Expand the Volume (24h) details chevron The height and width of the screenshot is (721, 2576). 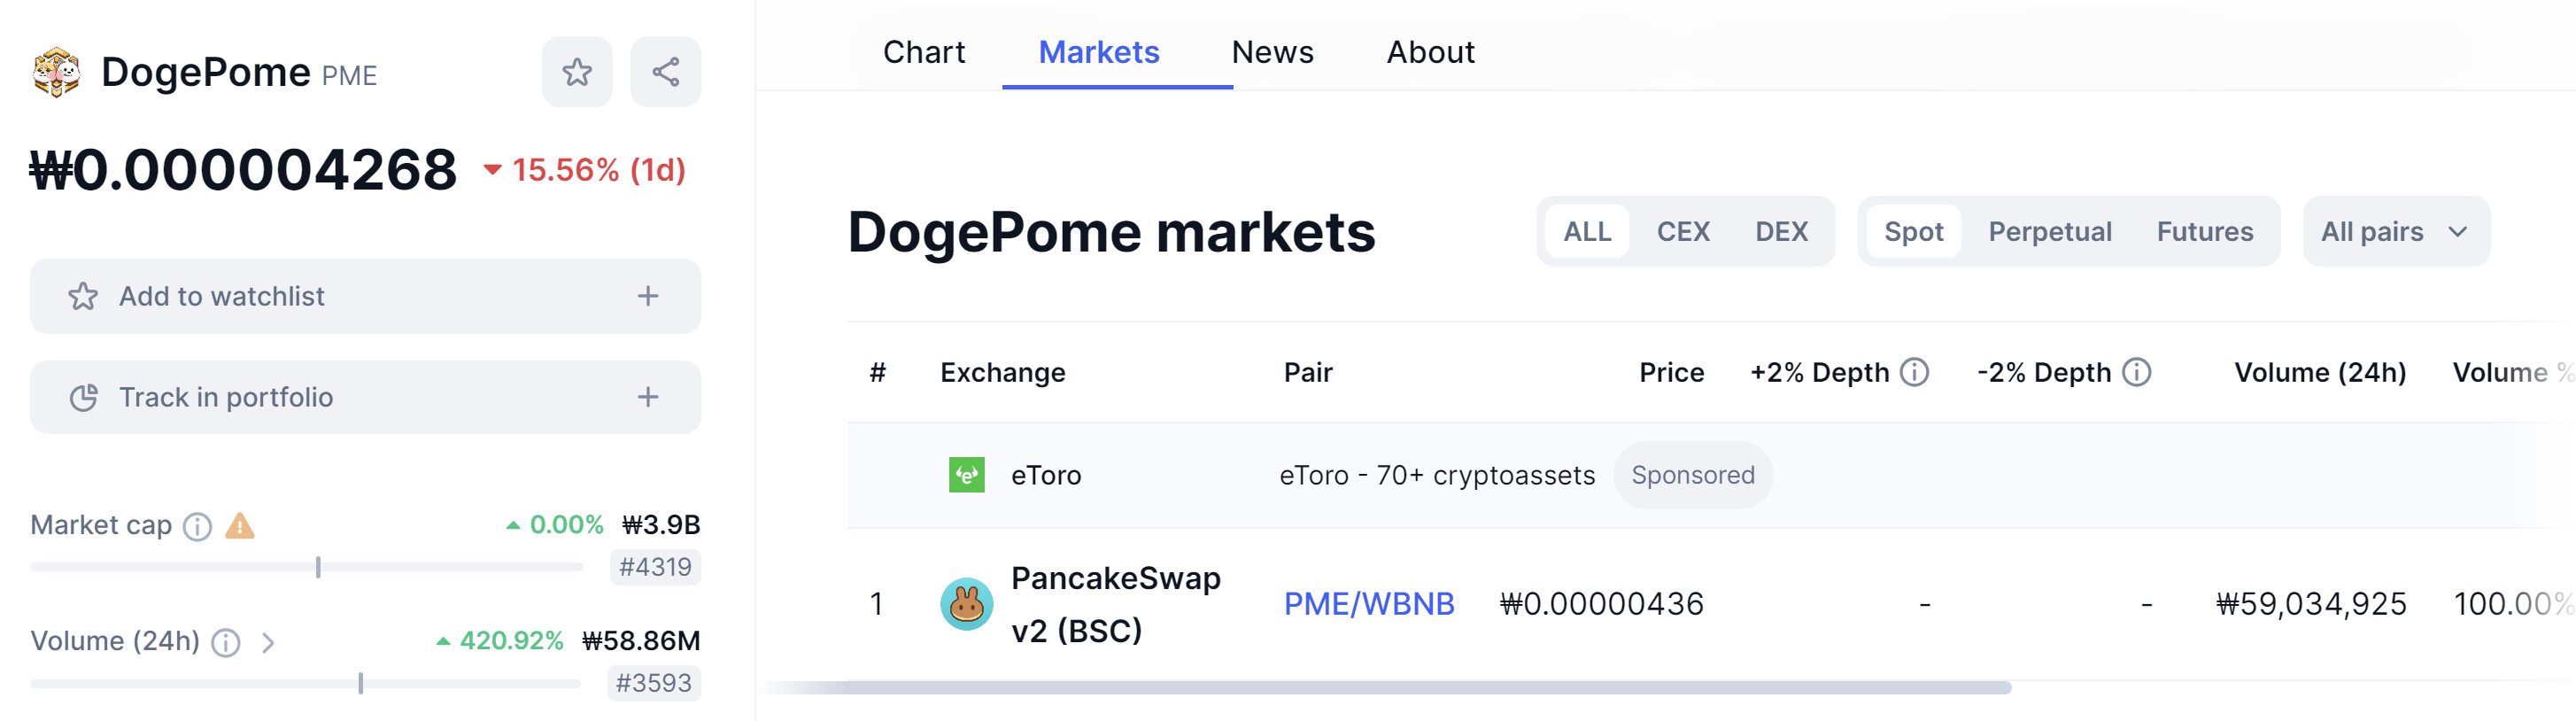click(x=268, y=643)
